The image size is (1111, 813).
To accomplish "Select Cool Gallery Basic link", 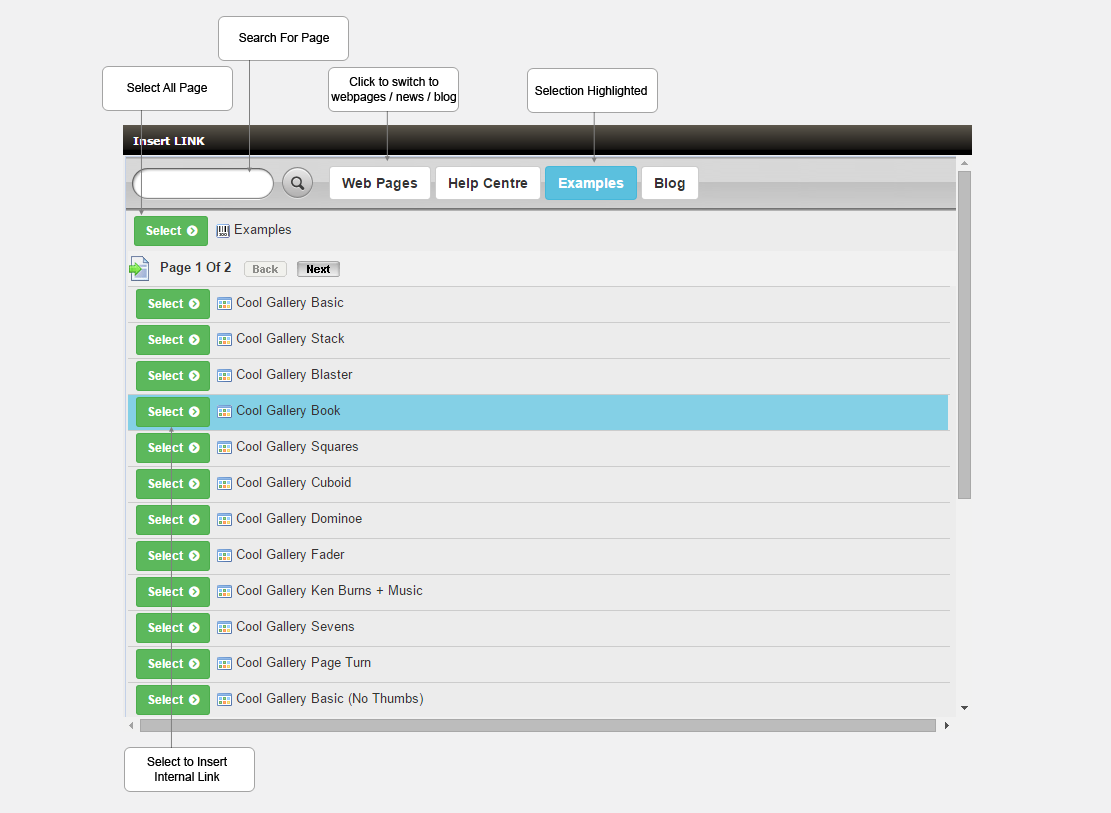I will click(x=173, y=304).
